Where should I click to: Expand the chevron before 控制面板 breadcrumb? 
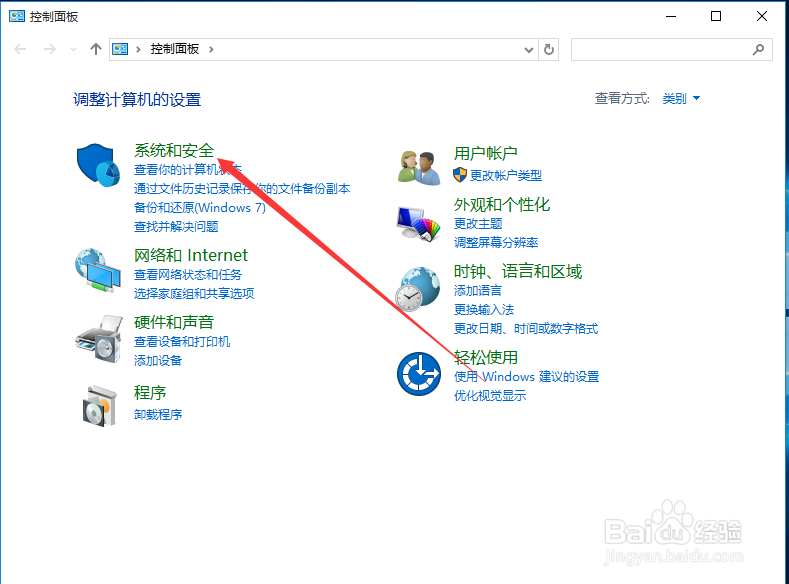[138, 49]
